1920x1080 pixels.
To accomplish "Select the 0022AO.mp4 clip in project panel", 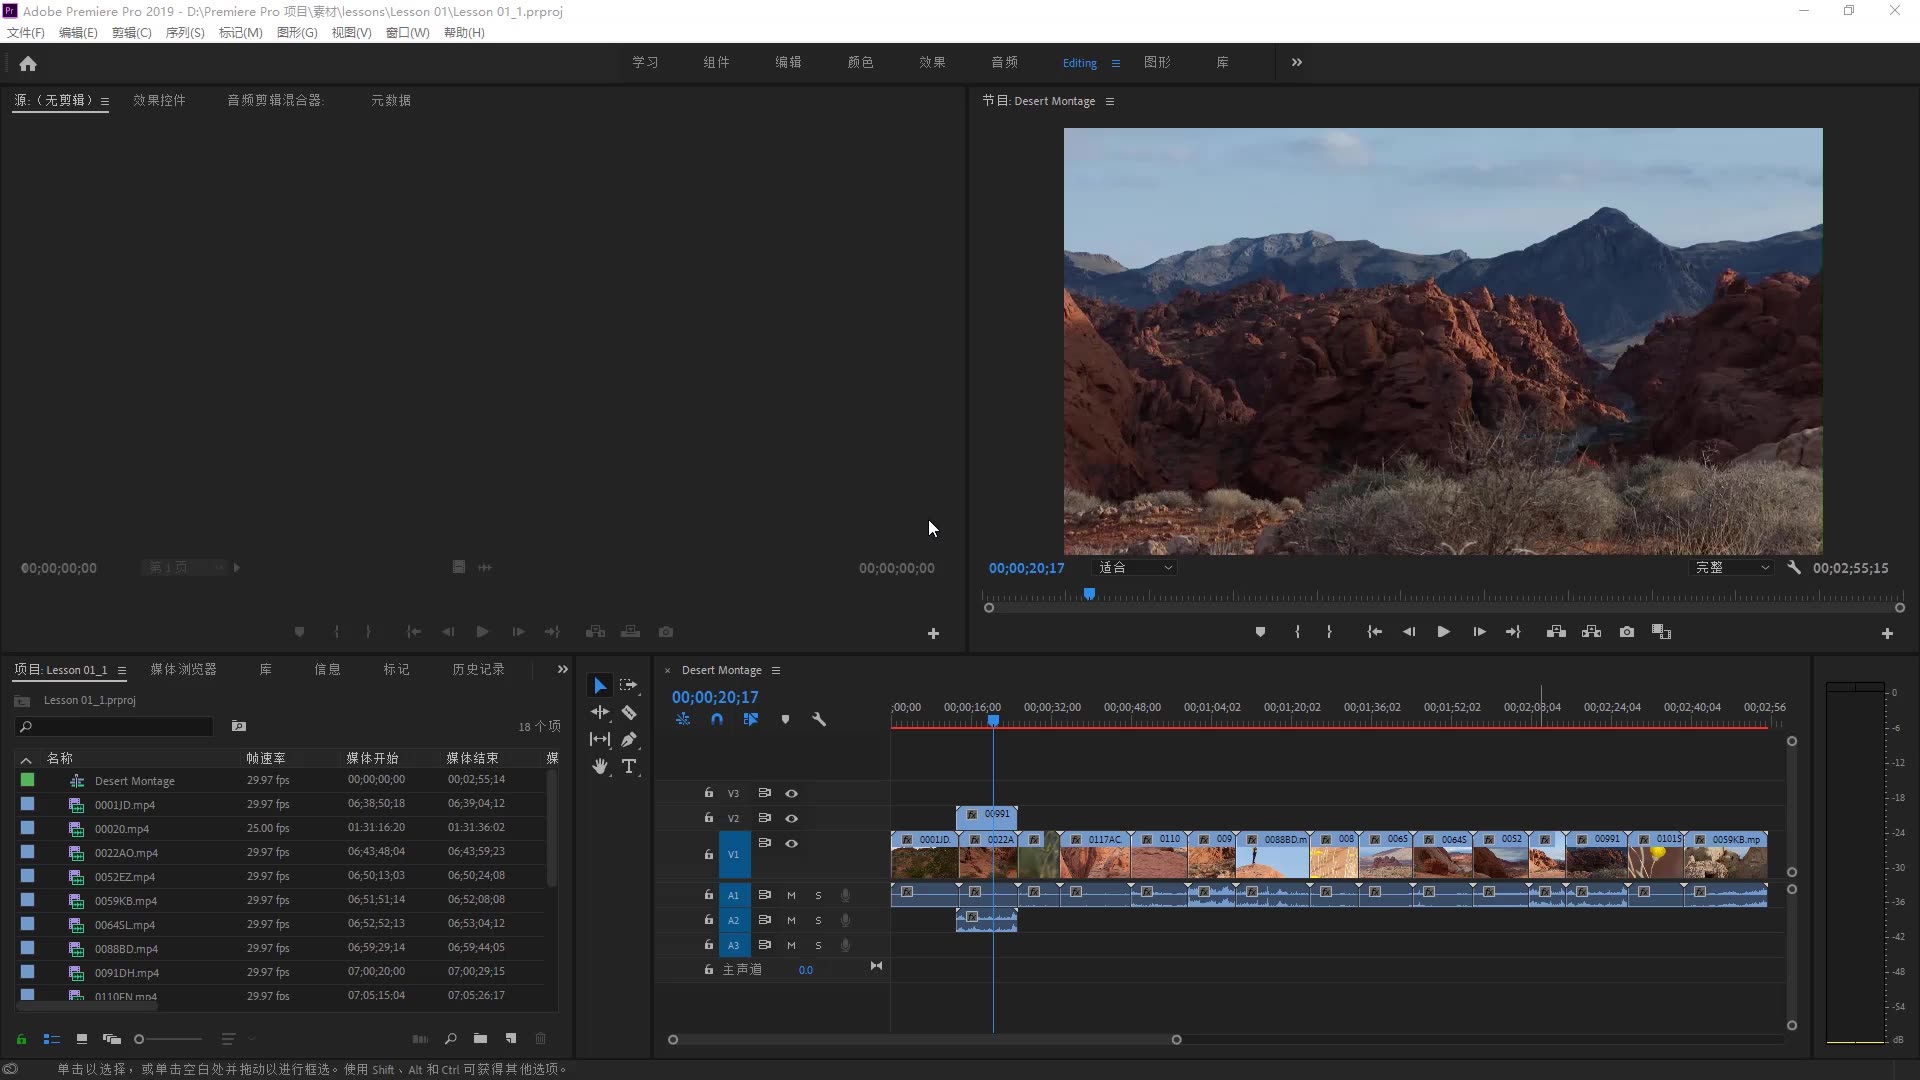I will click(128, 852).
